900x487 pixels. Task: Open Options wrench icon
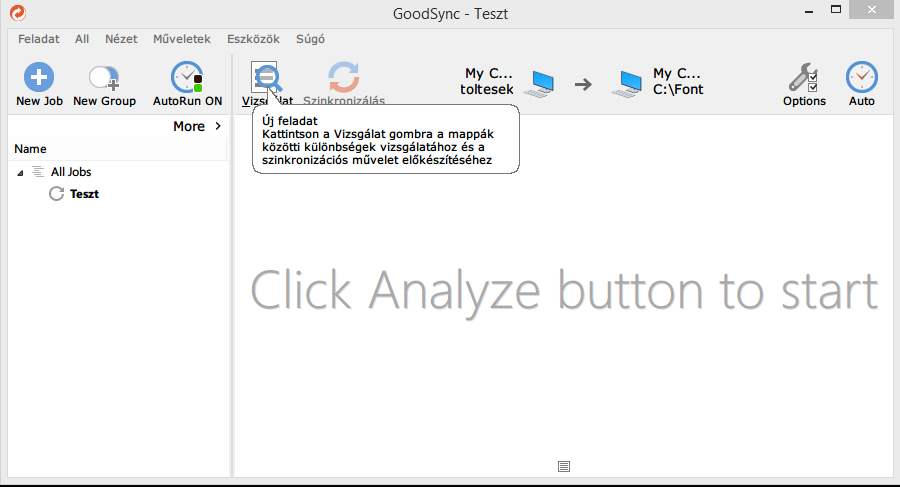tap(803, 77)
